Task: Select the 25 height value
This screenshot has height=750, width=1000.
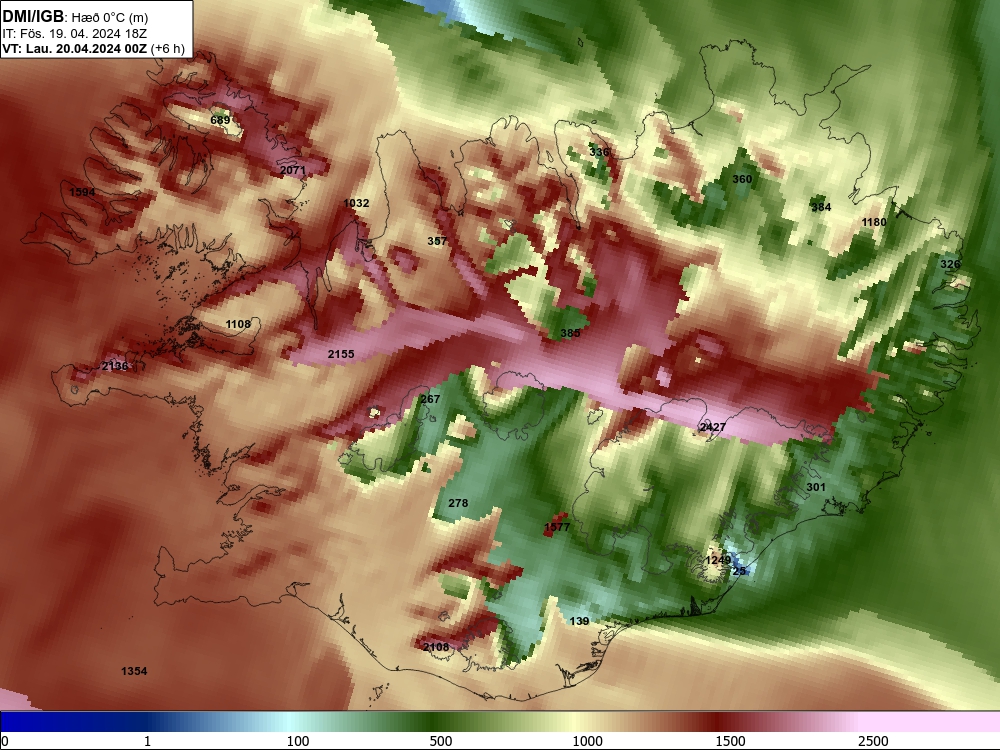Action: click(739, 571)
